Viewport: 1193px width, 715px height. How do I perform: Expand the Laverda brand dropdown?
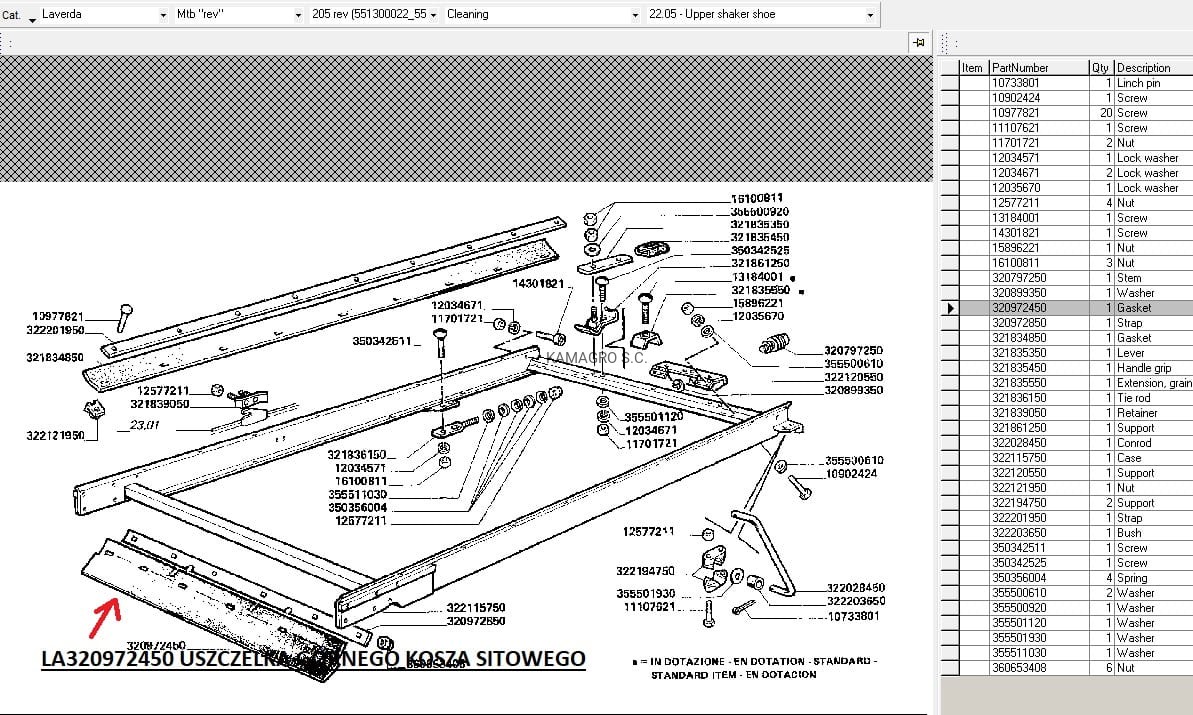point(163,15)
